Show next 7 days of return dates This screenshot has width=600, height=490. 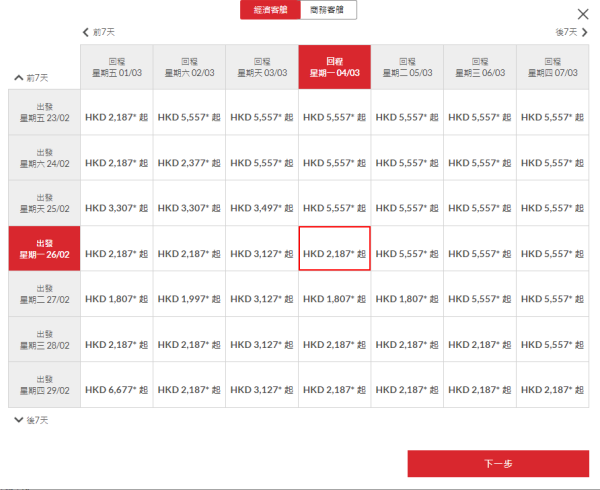(568, 32)
